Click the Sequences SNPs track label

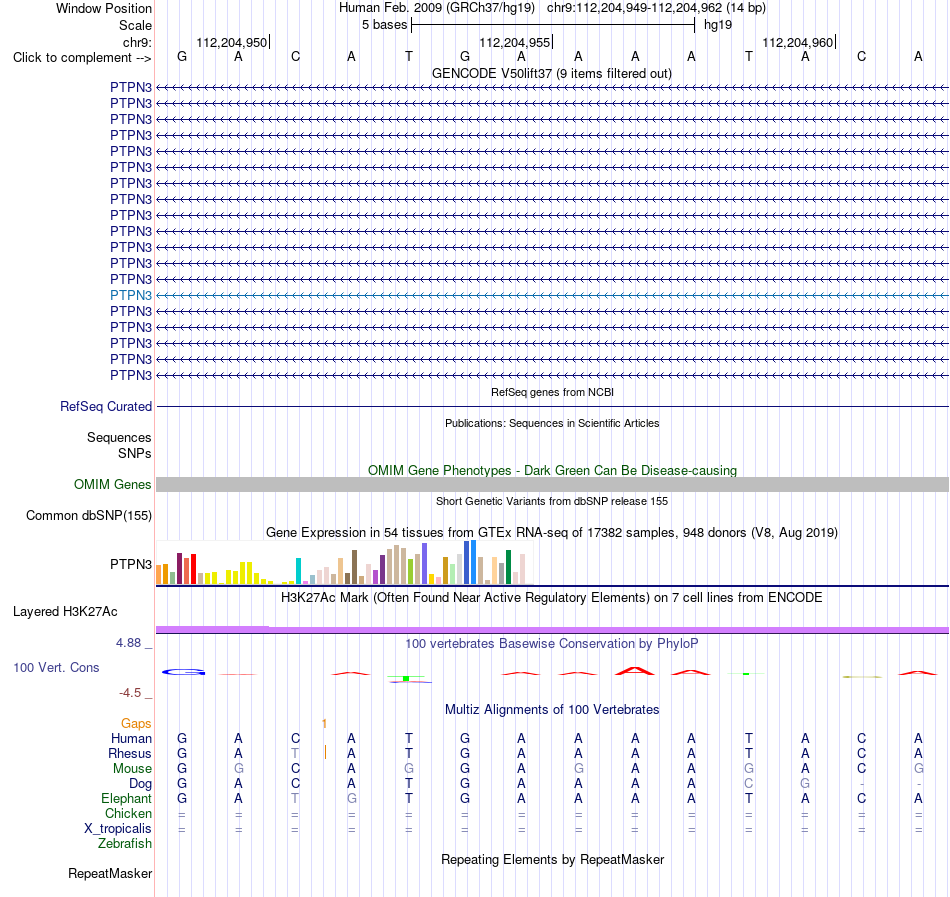(119, 445)
